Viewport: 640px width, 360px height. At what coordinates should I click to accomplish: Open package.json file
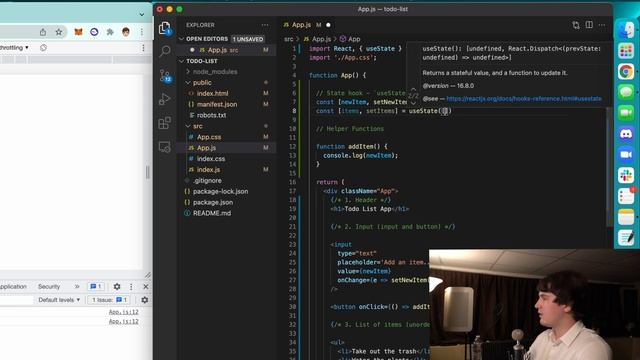click(x=213, y=202)
